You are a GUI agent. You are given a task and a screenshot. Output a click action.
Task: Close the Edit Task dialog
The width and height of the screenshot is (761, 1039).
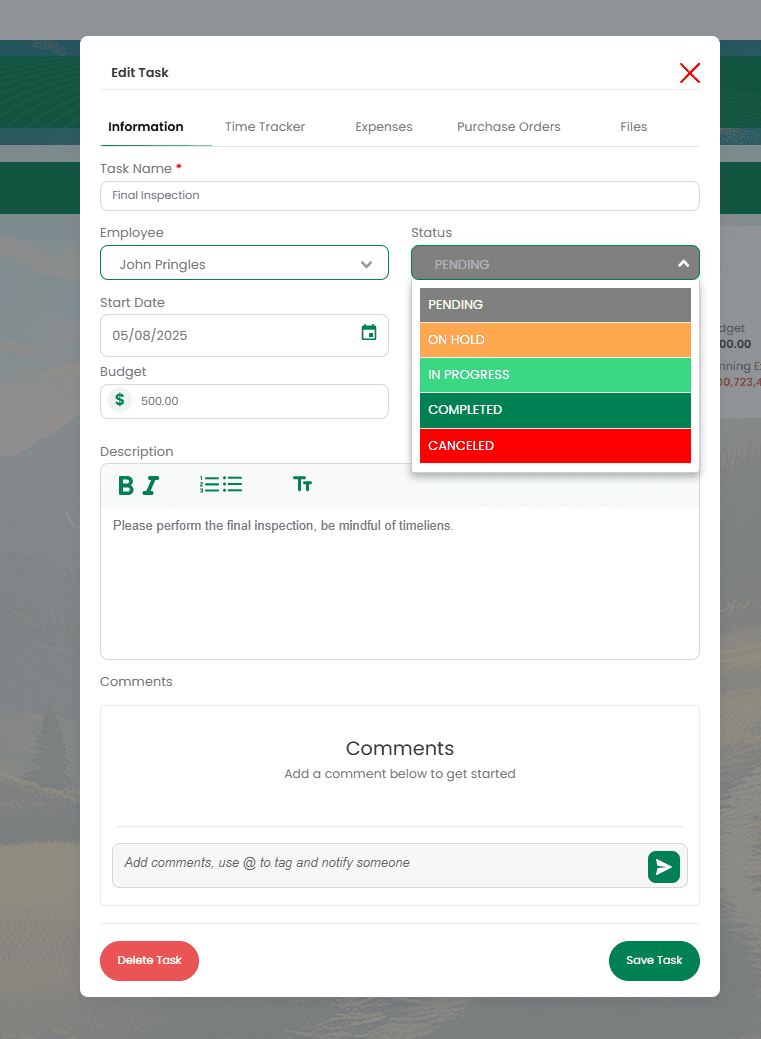pos(689,73)
